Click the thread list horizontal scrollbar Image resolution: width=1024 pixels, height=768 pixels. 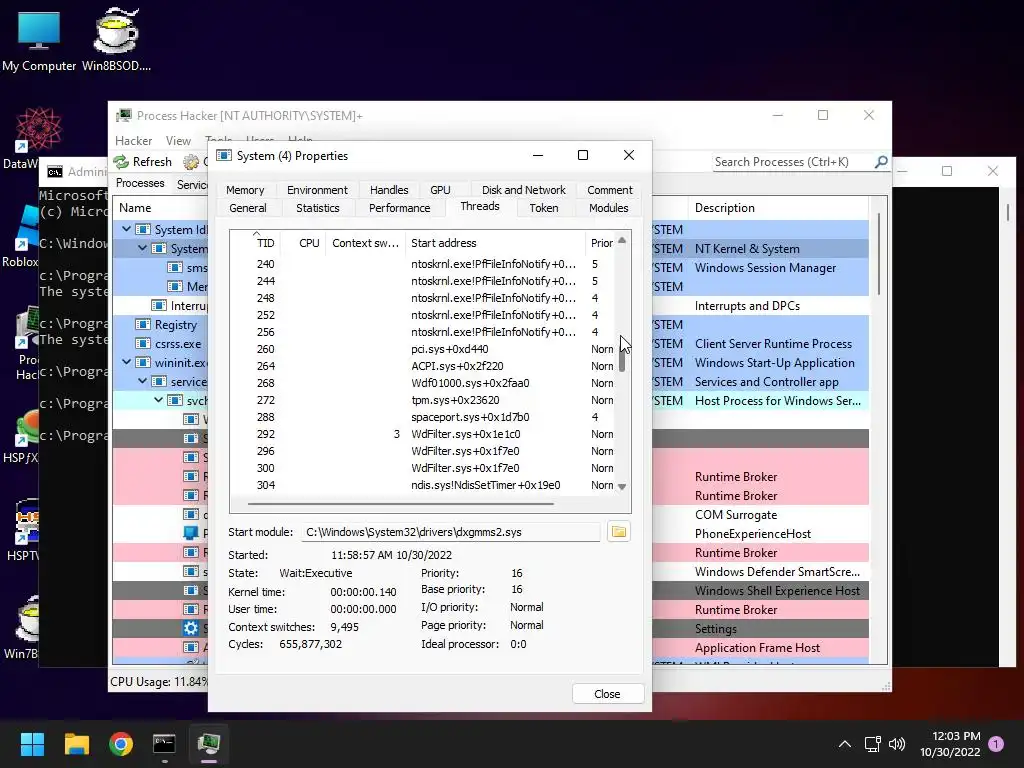400,504
